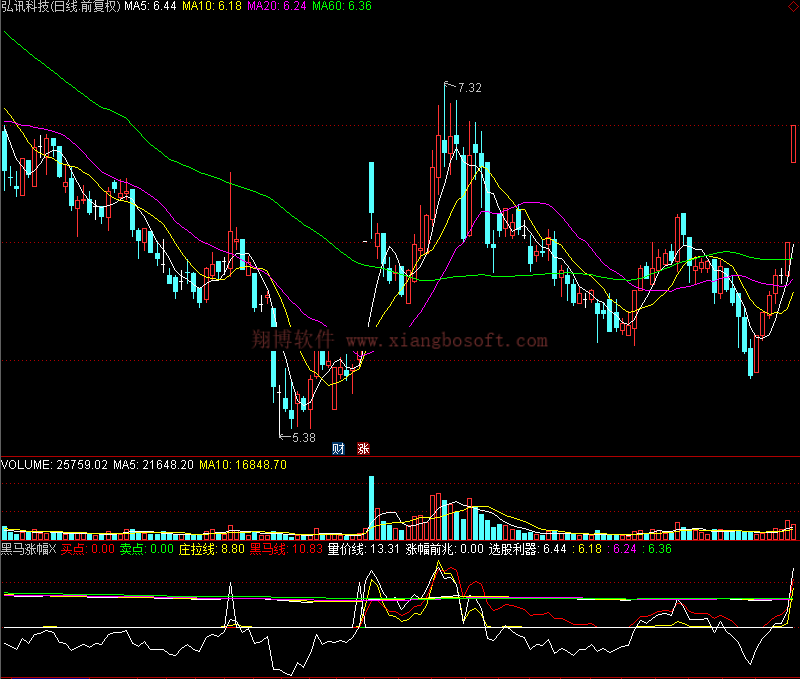Screen dimensions: 800x679
Task: Select the VOLUME: 25759.02 label
Action: [x=54, y=465]
